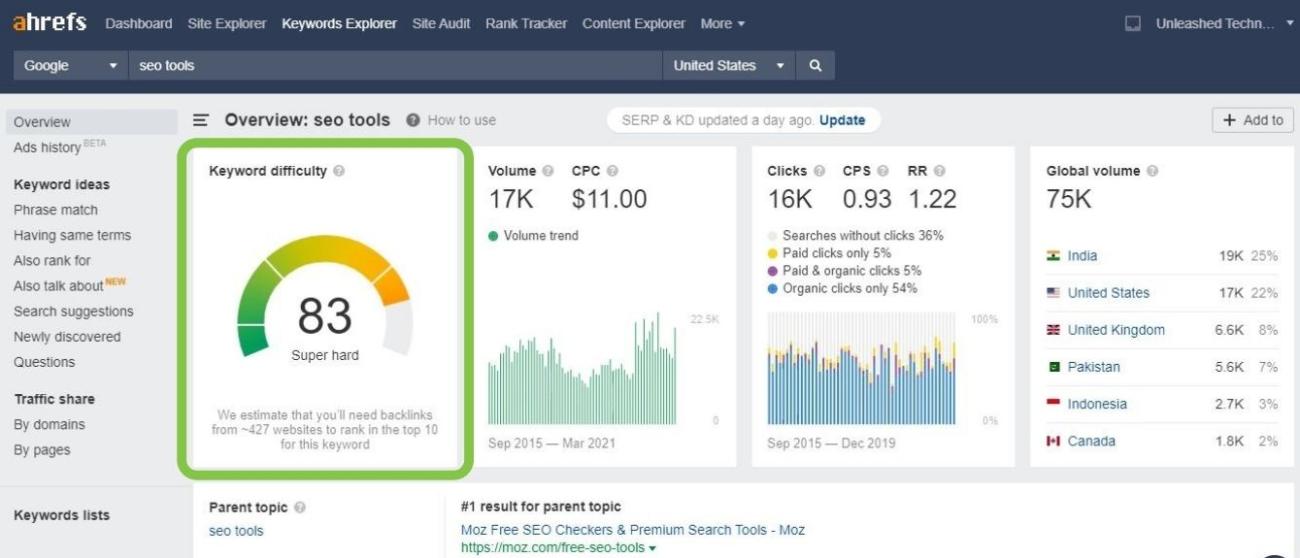Viewport: 1300px width, 558px height.
Task: Select Phrase match in Keyword ideas
Action: click(56, 210)
